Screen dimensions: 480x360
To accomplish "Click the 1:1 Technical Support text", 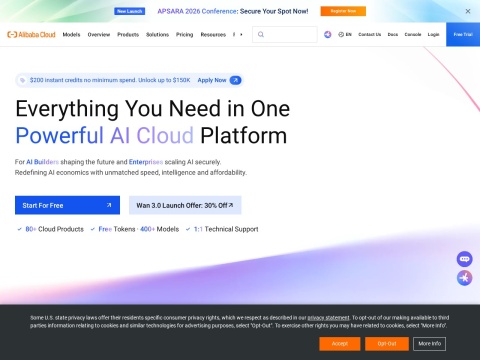I will coord(226,229).
